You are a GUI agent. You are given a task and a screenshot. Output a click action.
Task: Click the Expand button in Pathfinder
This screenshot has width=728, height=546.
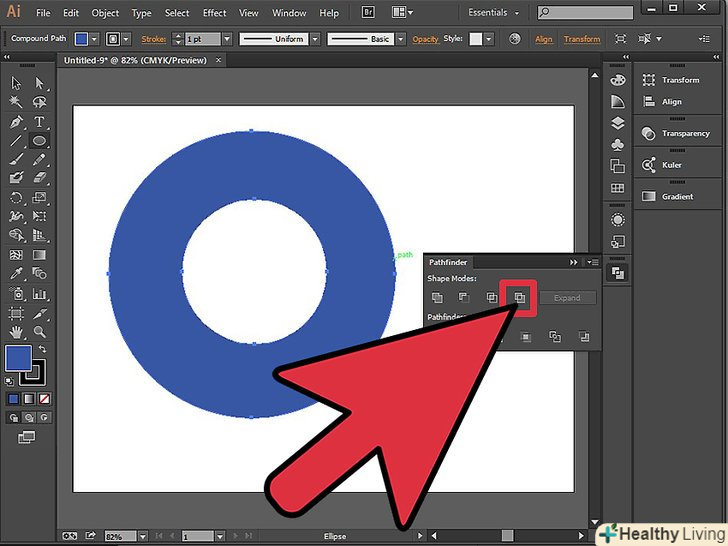(x=567, y=298)
